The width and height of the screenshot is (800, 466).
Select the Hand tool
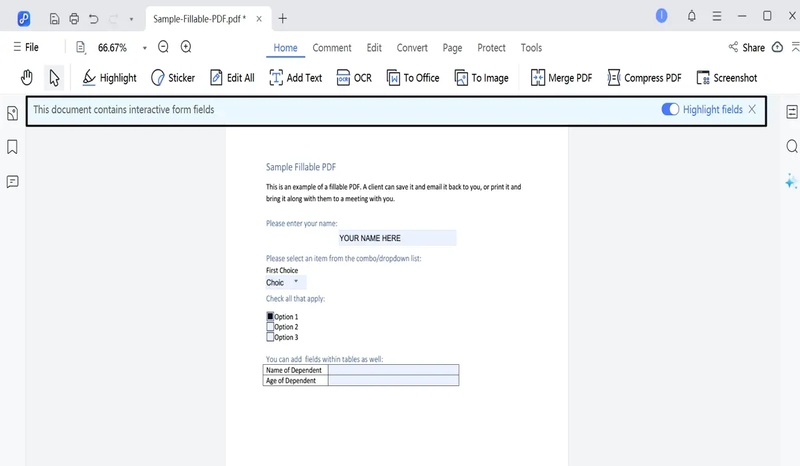tap(27, 78)
